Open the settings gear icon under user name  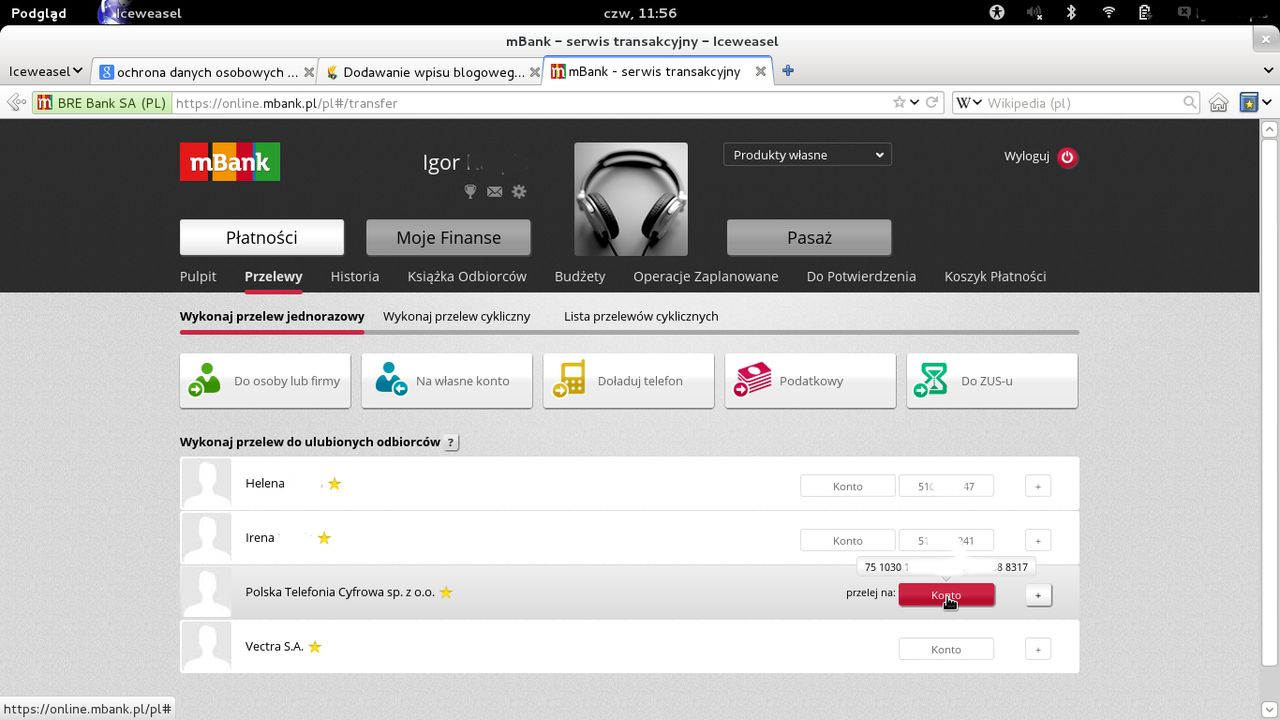(x=518, y=191)
